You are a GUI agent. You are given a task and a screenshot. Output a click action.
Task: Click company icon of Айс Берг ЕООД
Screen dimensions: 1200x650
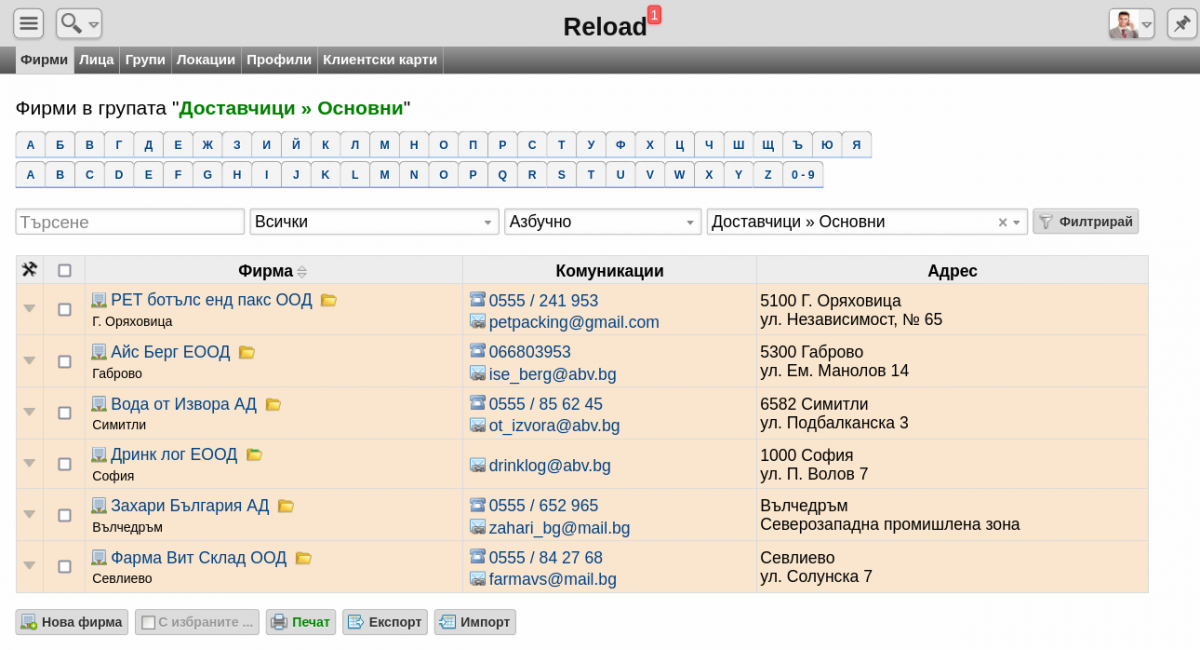[x=99, y=352]
